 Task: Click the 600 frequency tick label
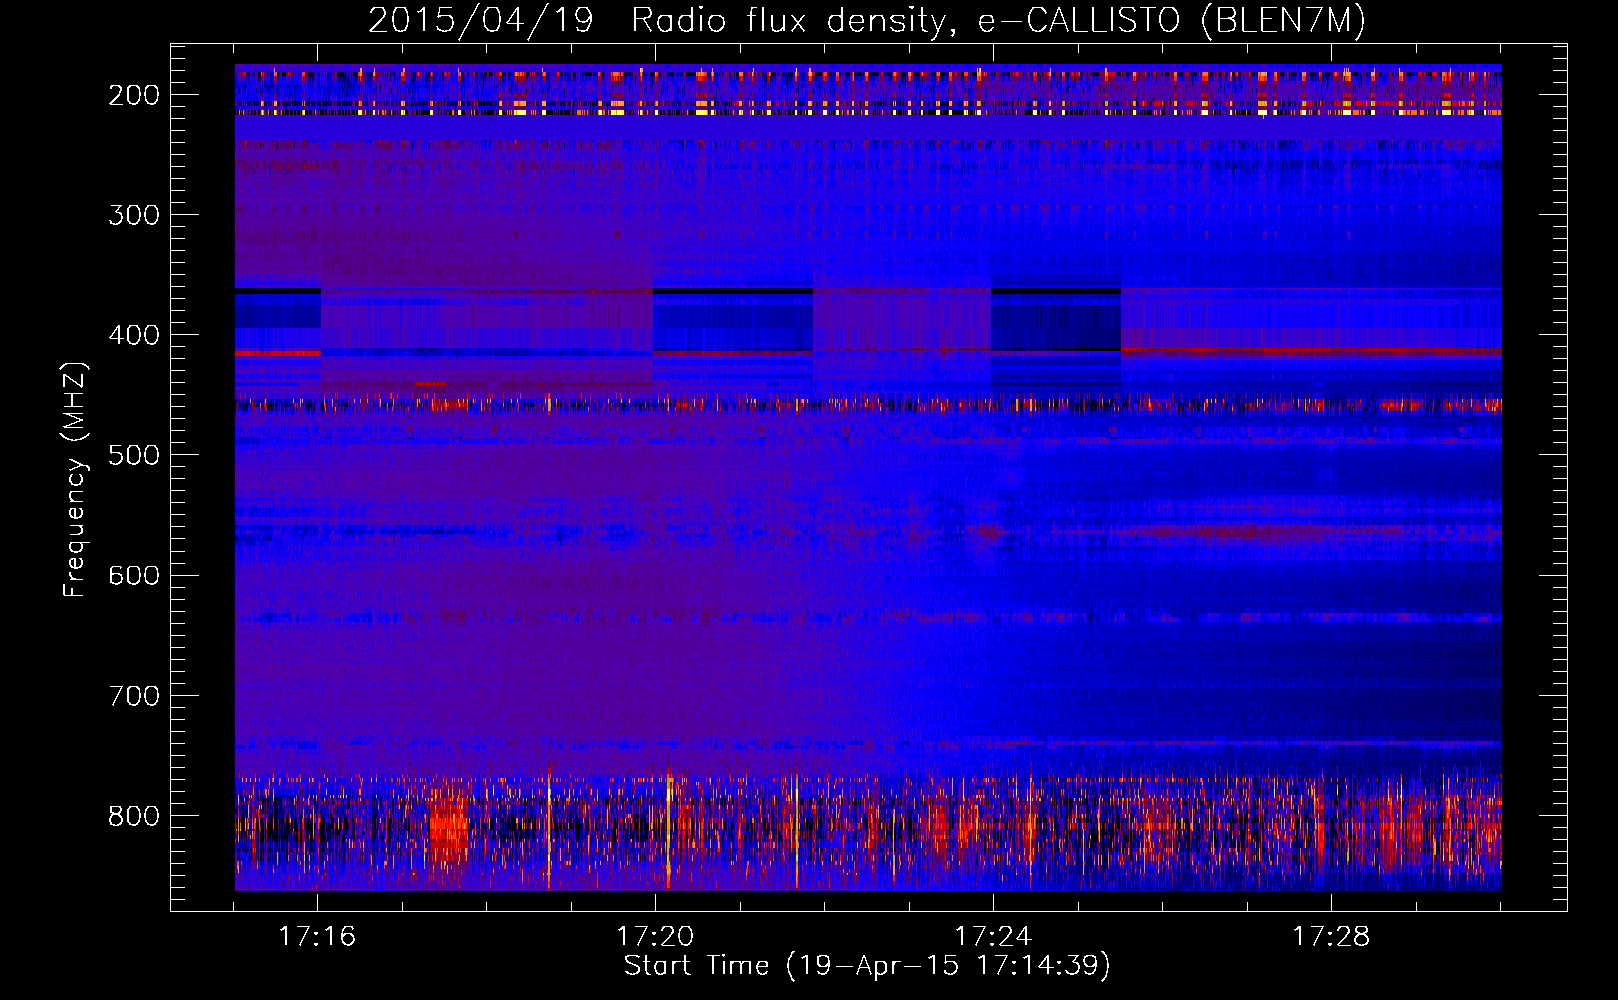(x=134, y=575)
